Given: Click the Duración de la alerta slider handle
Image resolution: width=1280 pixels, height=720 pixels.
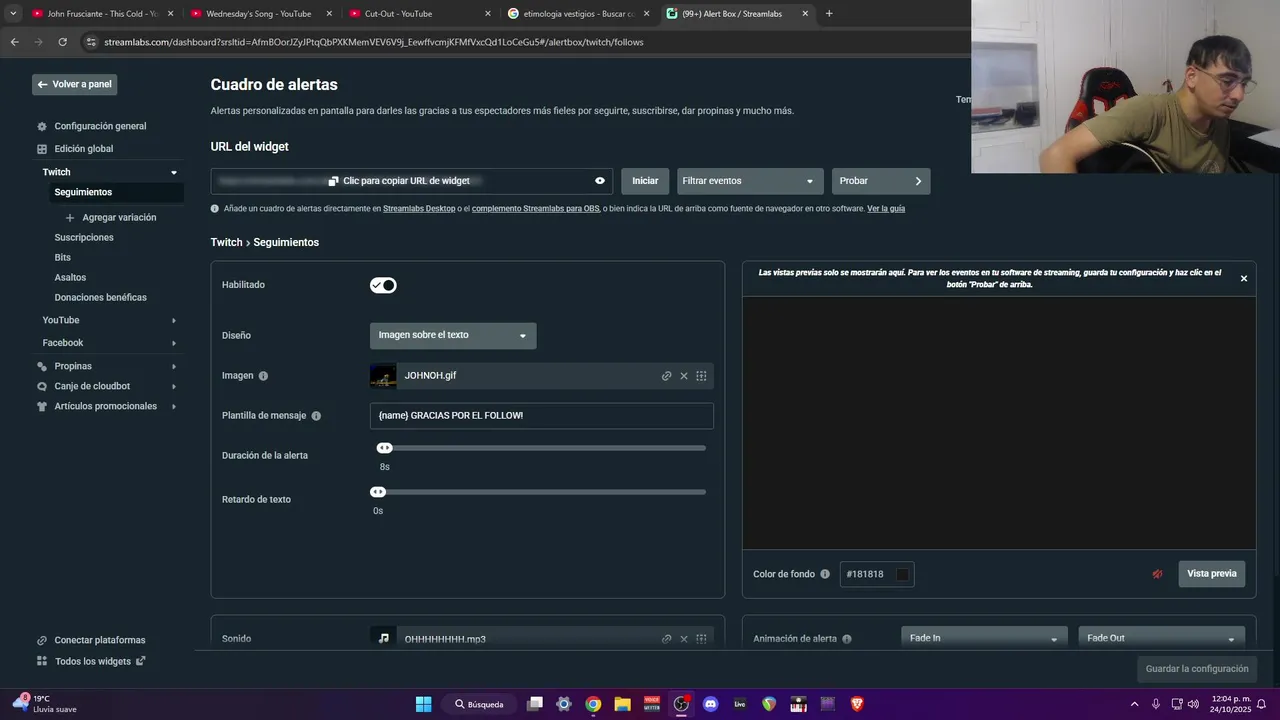Looking at the screenshot, I should tap(384, 448).
